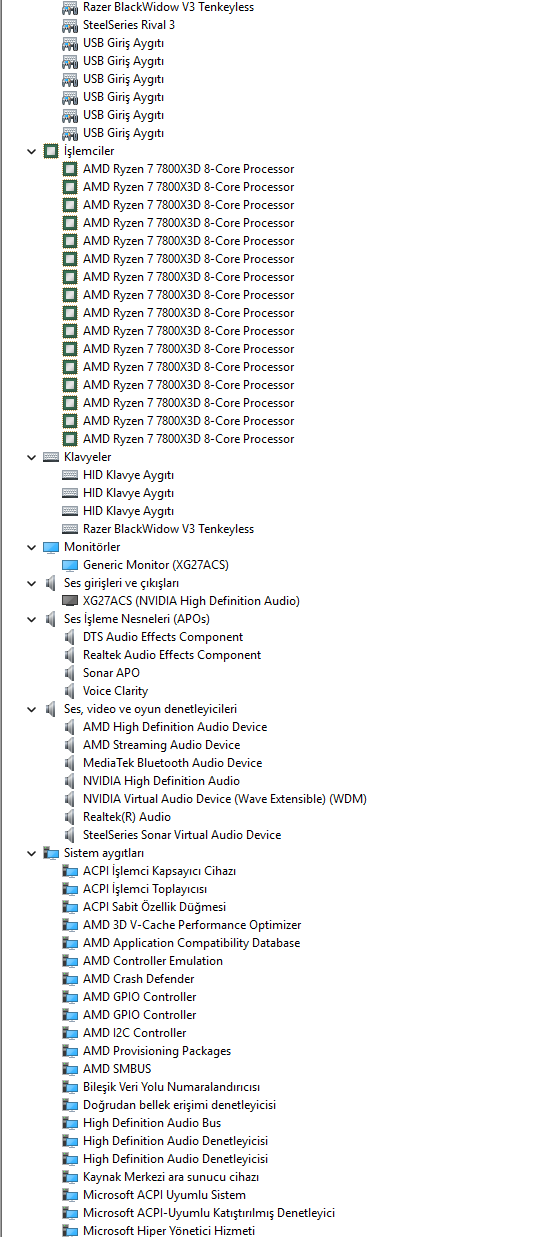Select Bileşik Veri Yolu Numaralandırıcısı
This screenshot has width=549, height=1237.
click(172, 1087)
